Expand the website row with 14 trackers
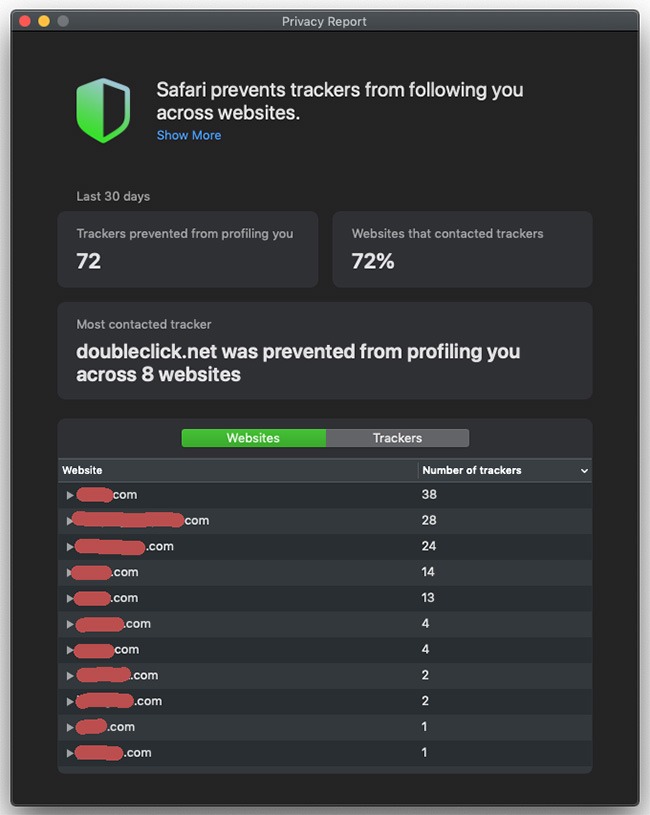 (70, 573)
